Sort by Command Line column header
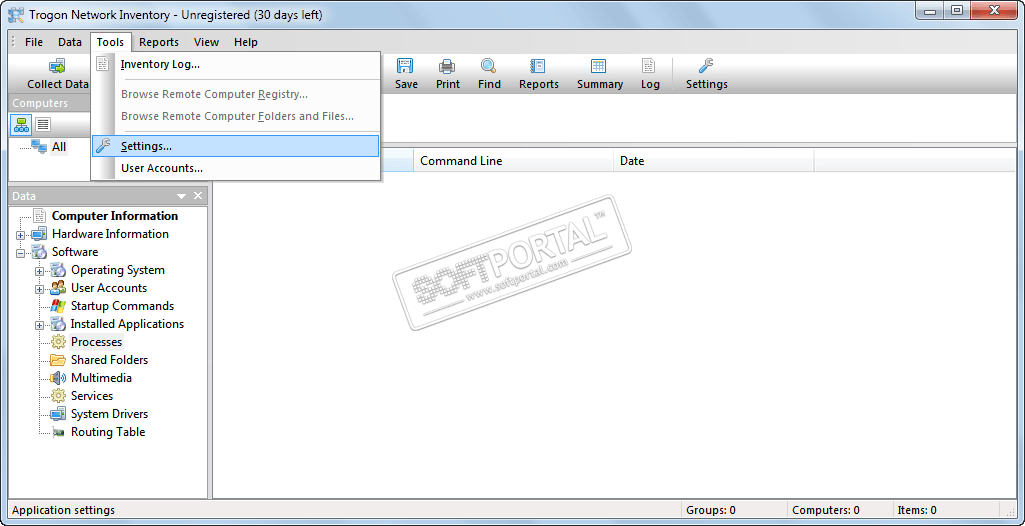The width and height of the screenshot is (1025, 526). [x=513, y=161]
